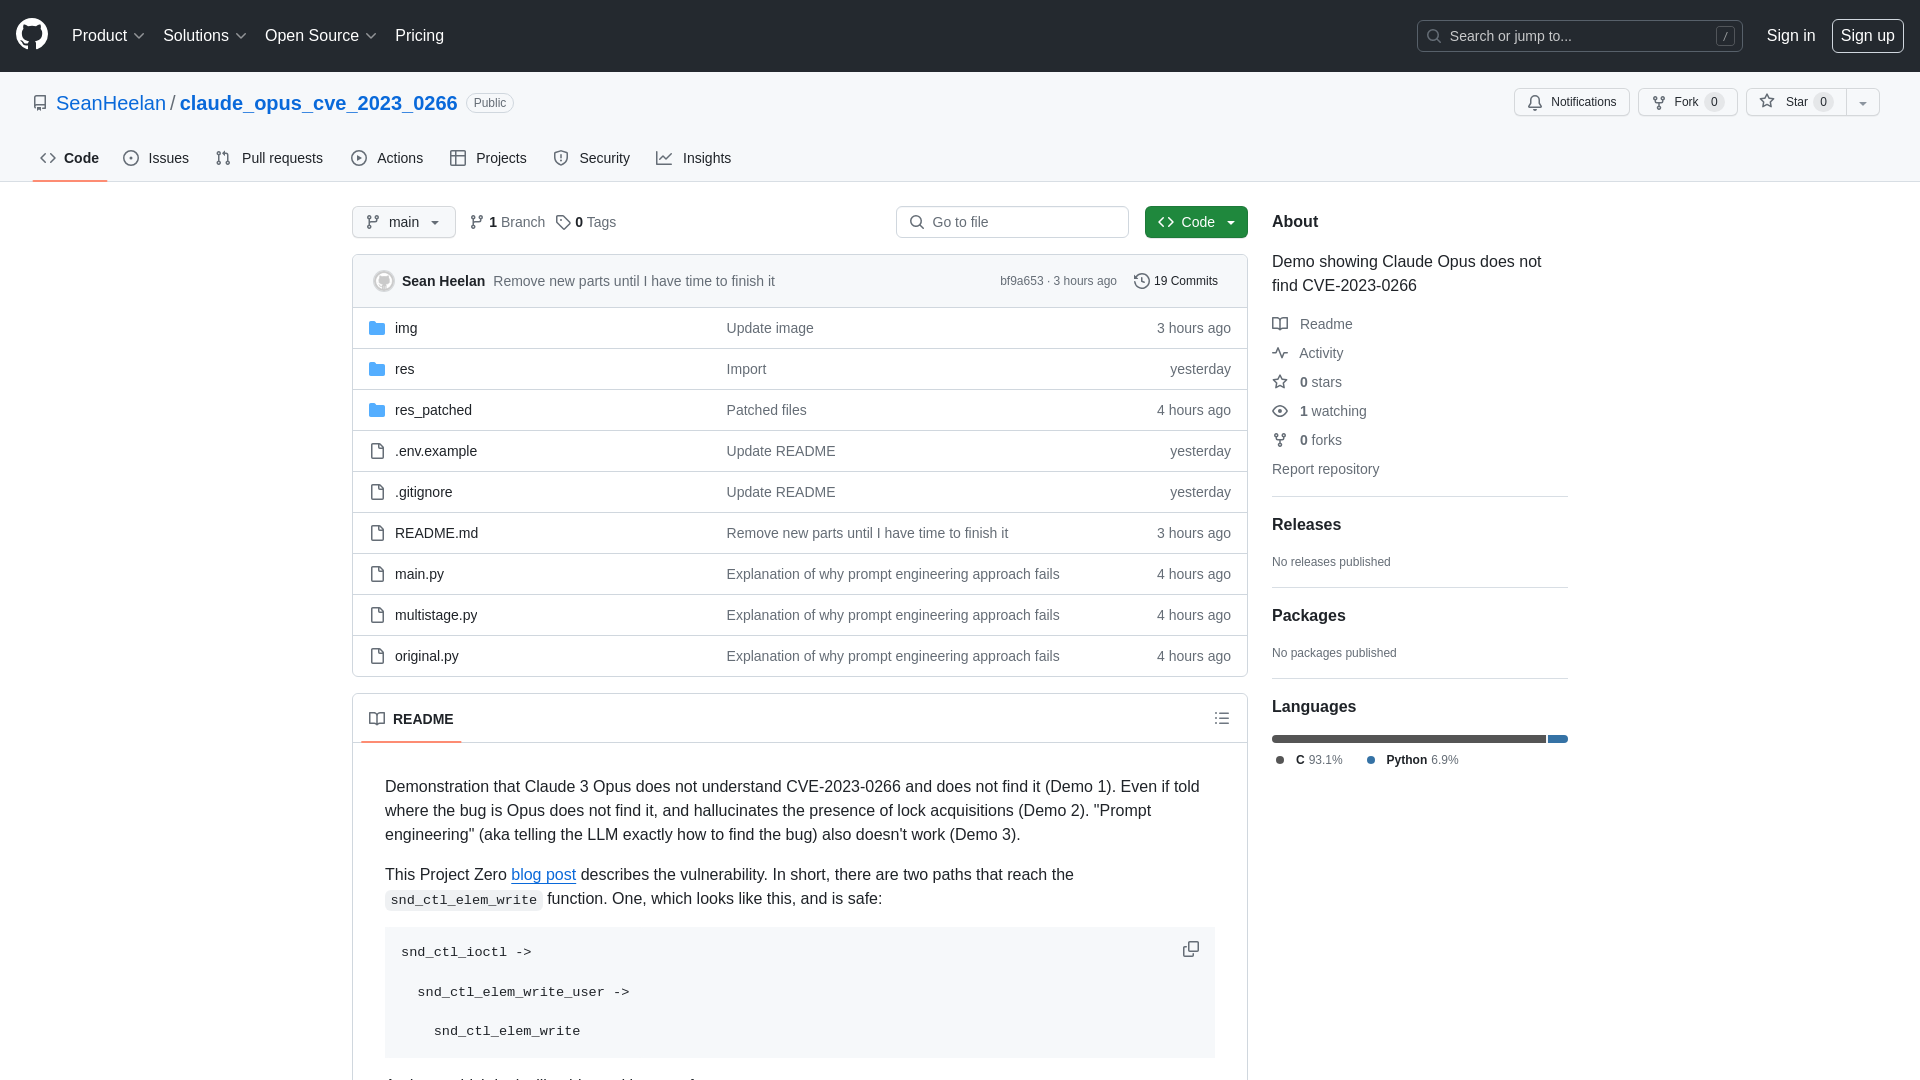Open the .env.example file

(x=436, y=451)
